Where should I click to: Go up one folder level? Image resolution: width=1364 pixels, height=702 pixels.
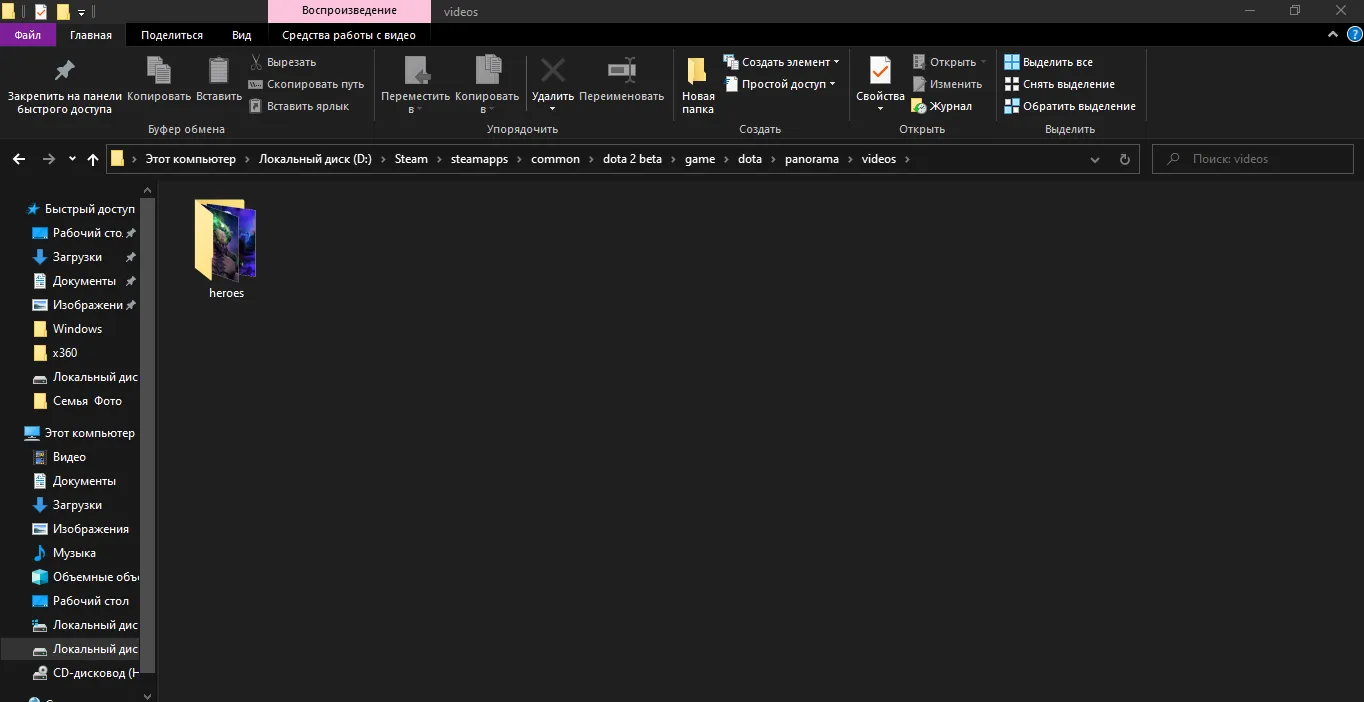click(93, 159)
